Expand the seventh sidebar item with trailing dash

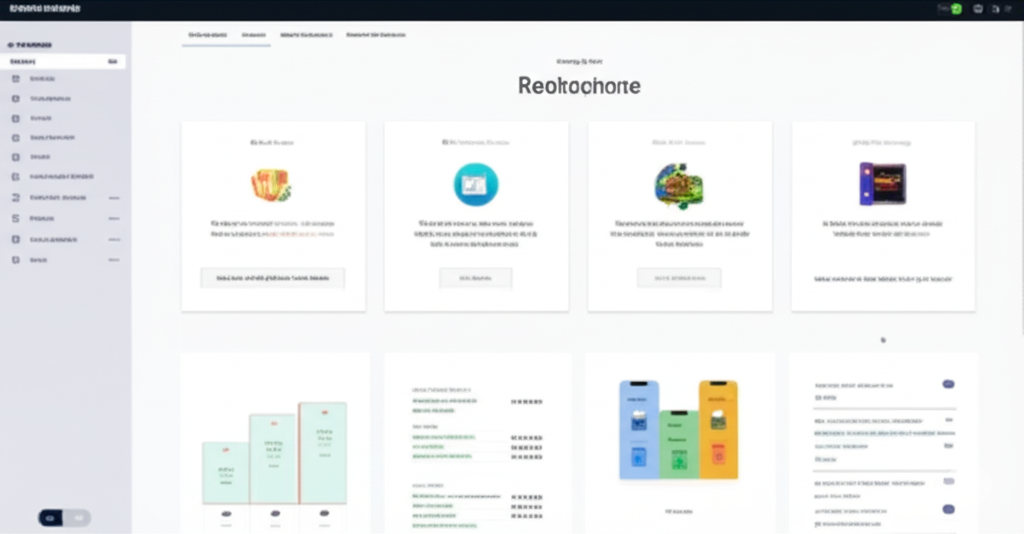pyautogui.click(x=64, y=198)
